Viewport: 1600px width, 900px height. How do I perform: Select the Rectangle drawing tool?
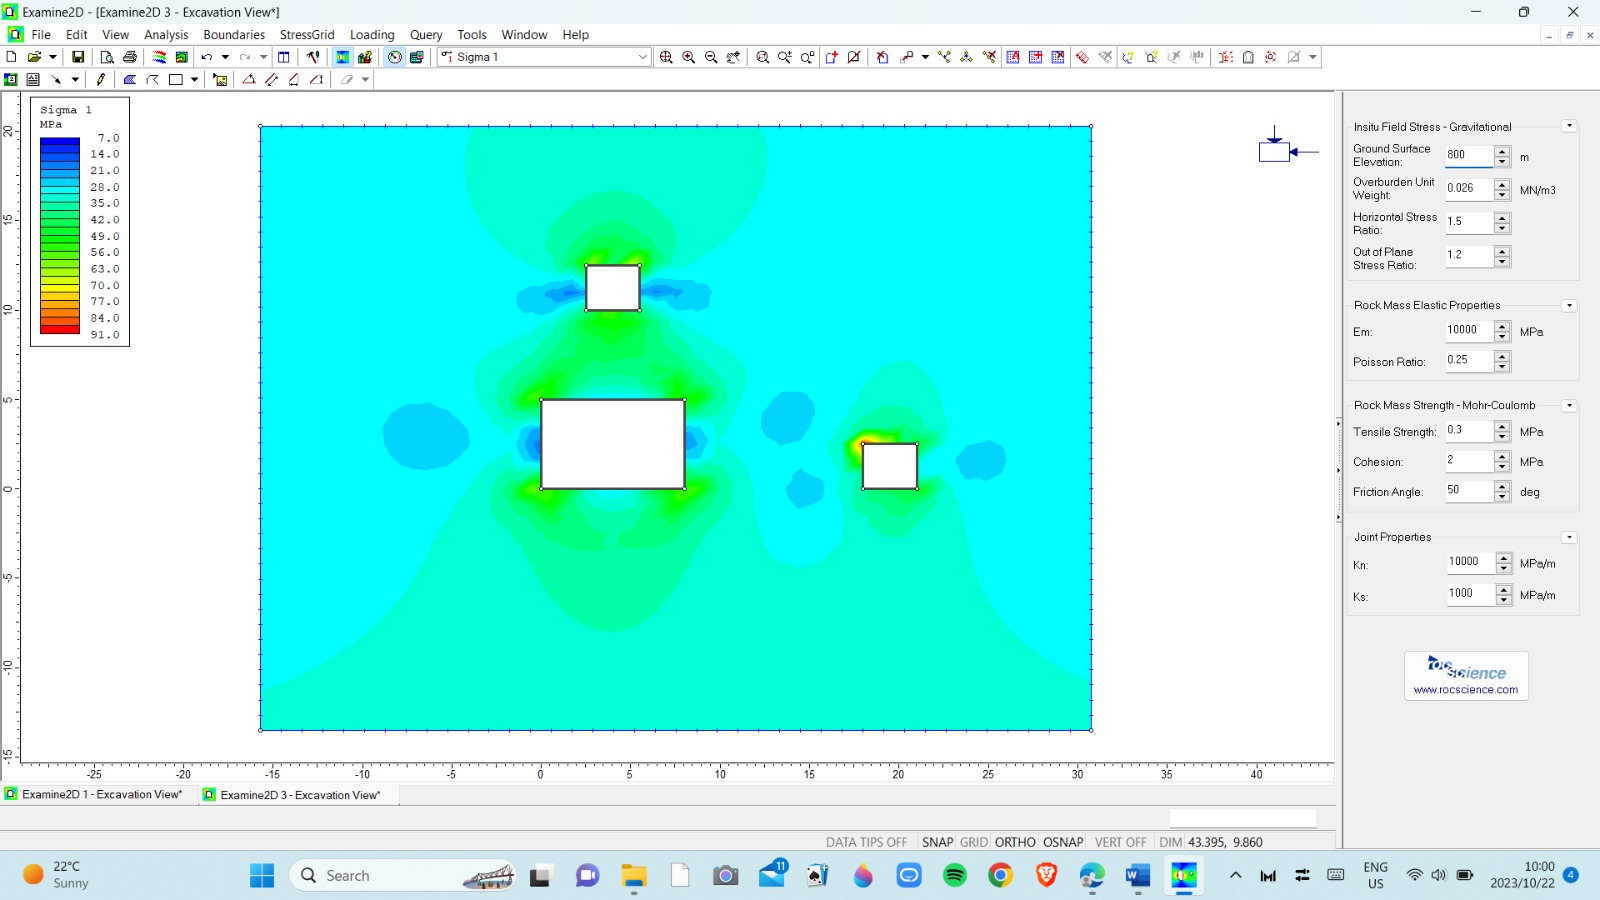point(175,80)
